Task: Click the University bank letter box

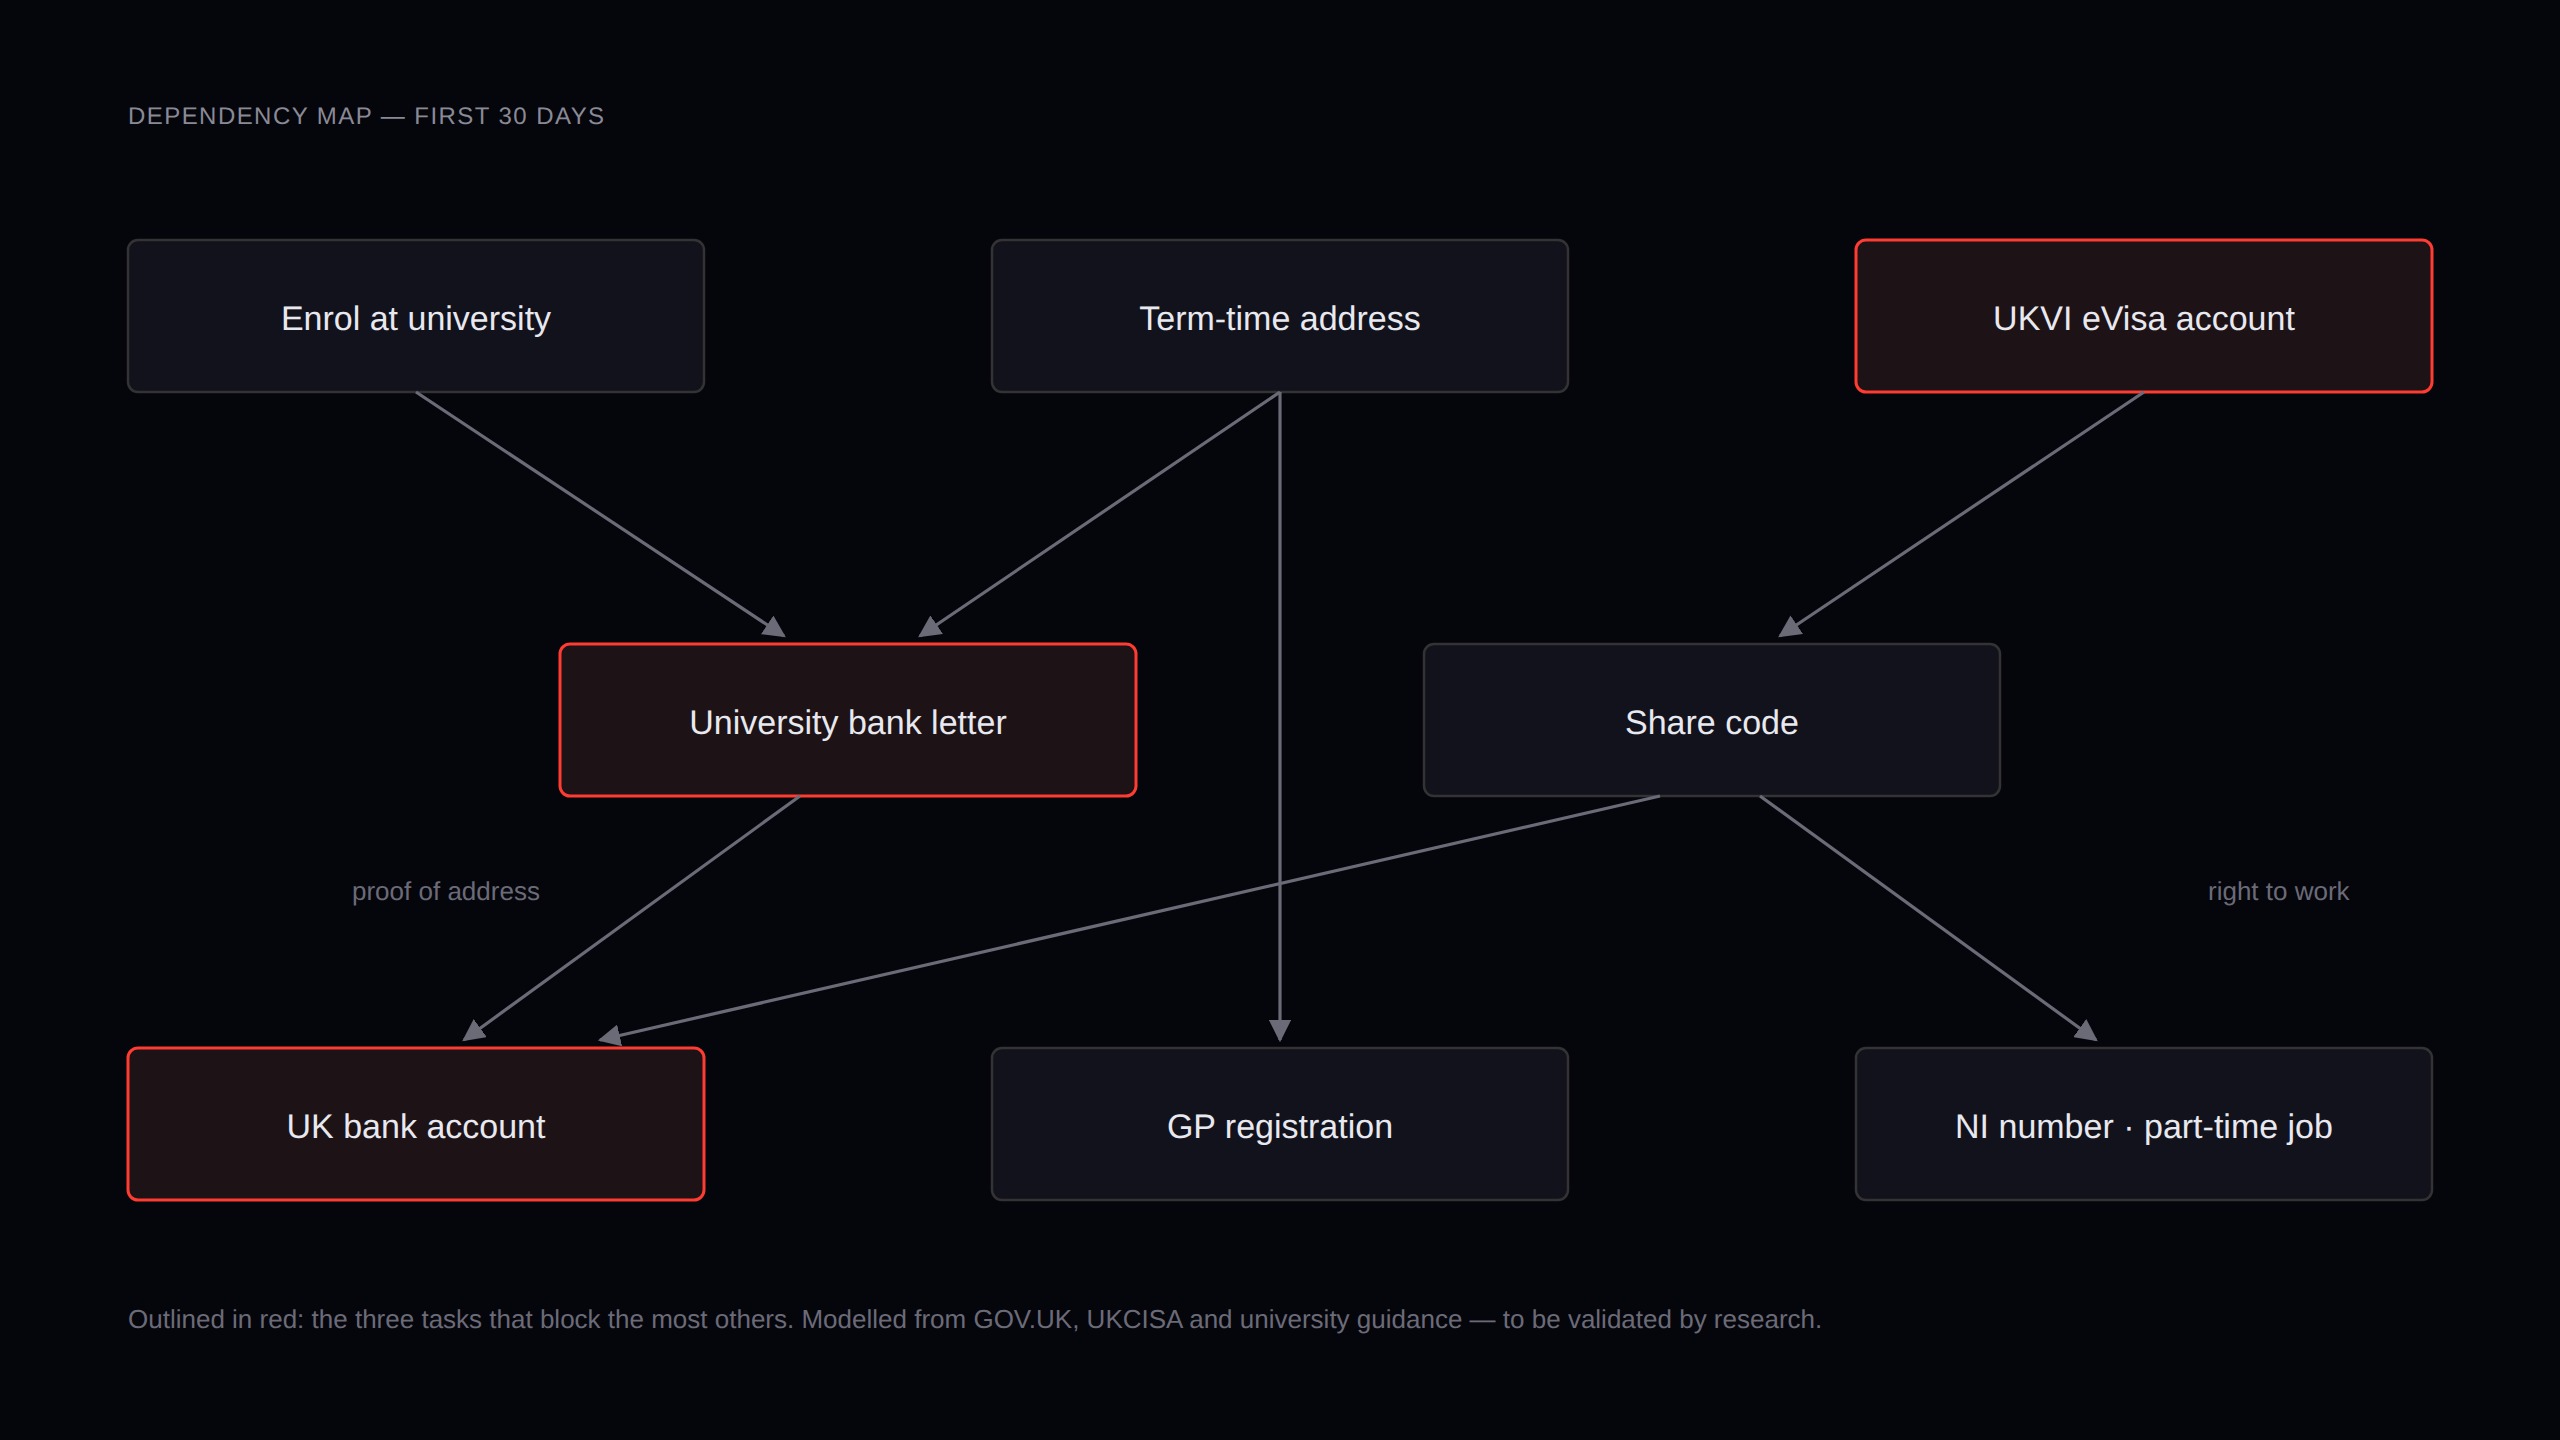Action: [848, 720]
